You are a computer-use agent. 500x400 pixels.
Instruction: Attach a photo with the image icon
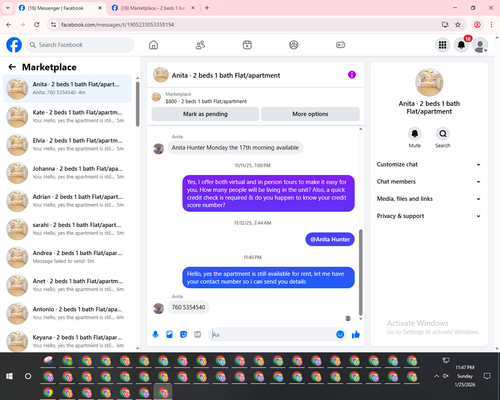pyautogui.click(x=169, y=334)
